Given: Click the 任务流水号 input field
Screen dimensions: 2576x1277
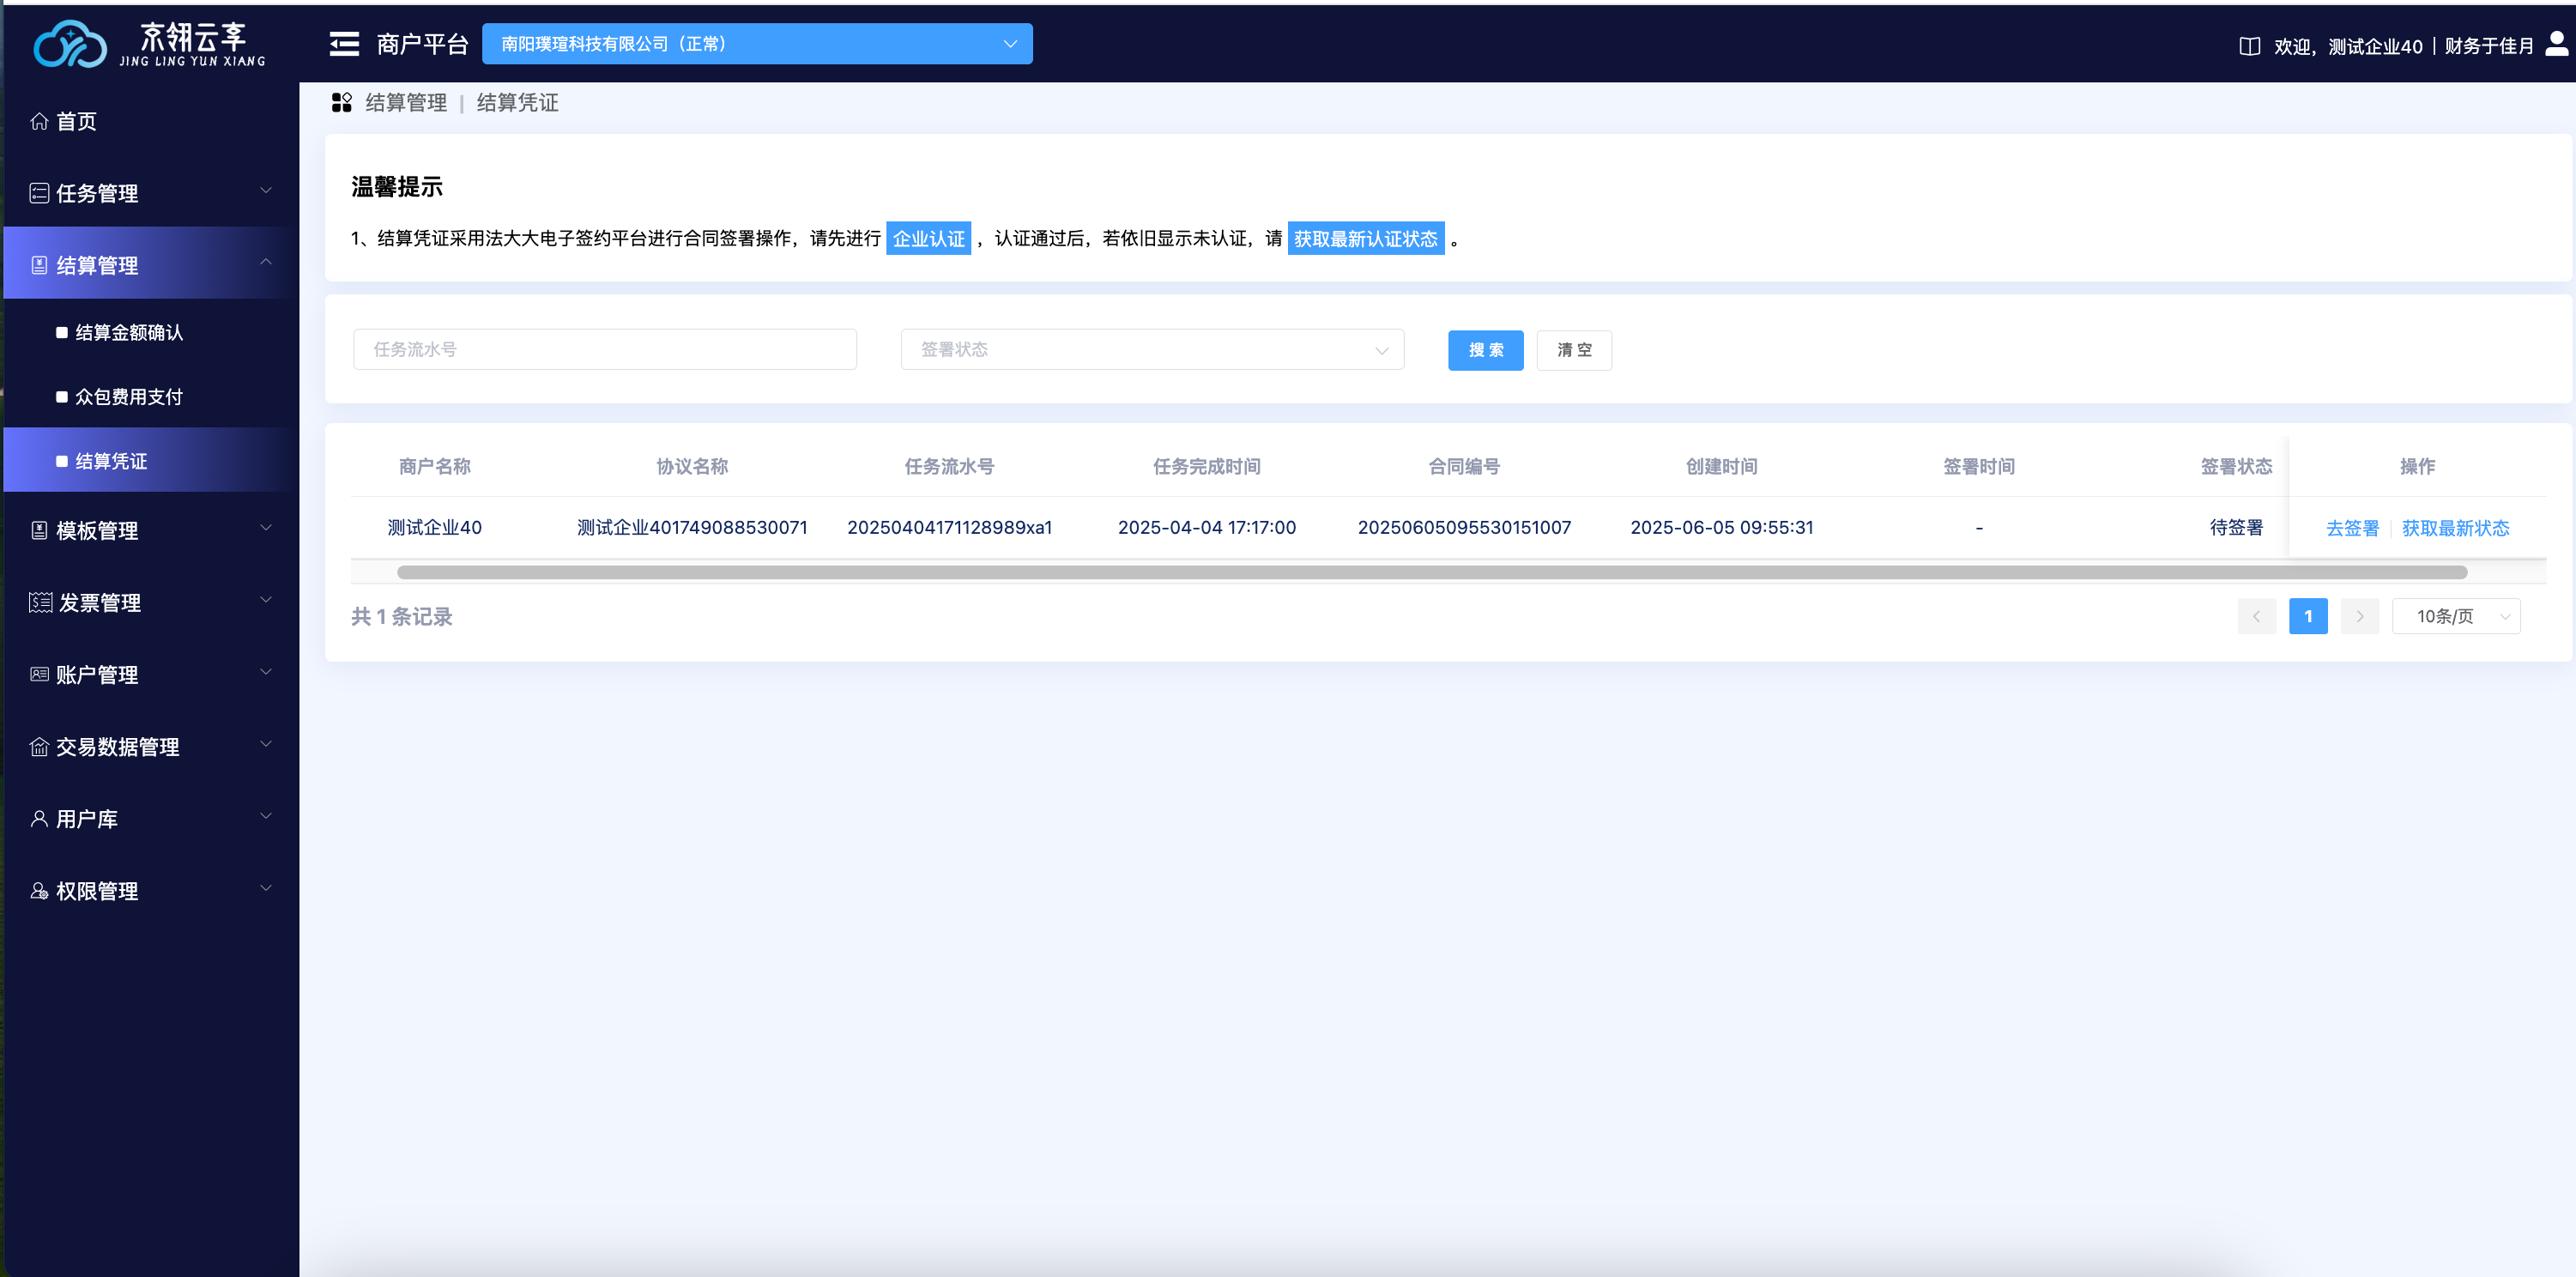Looking at the screenshot, I should pos(604,349).
